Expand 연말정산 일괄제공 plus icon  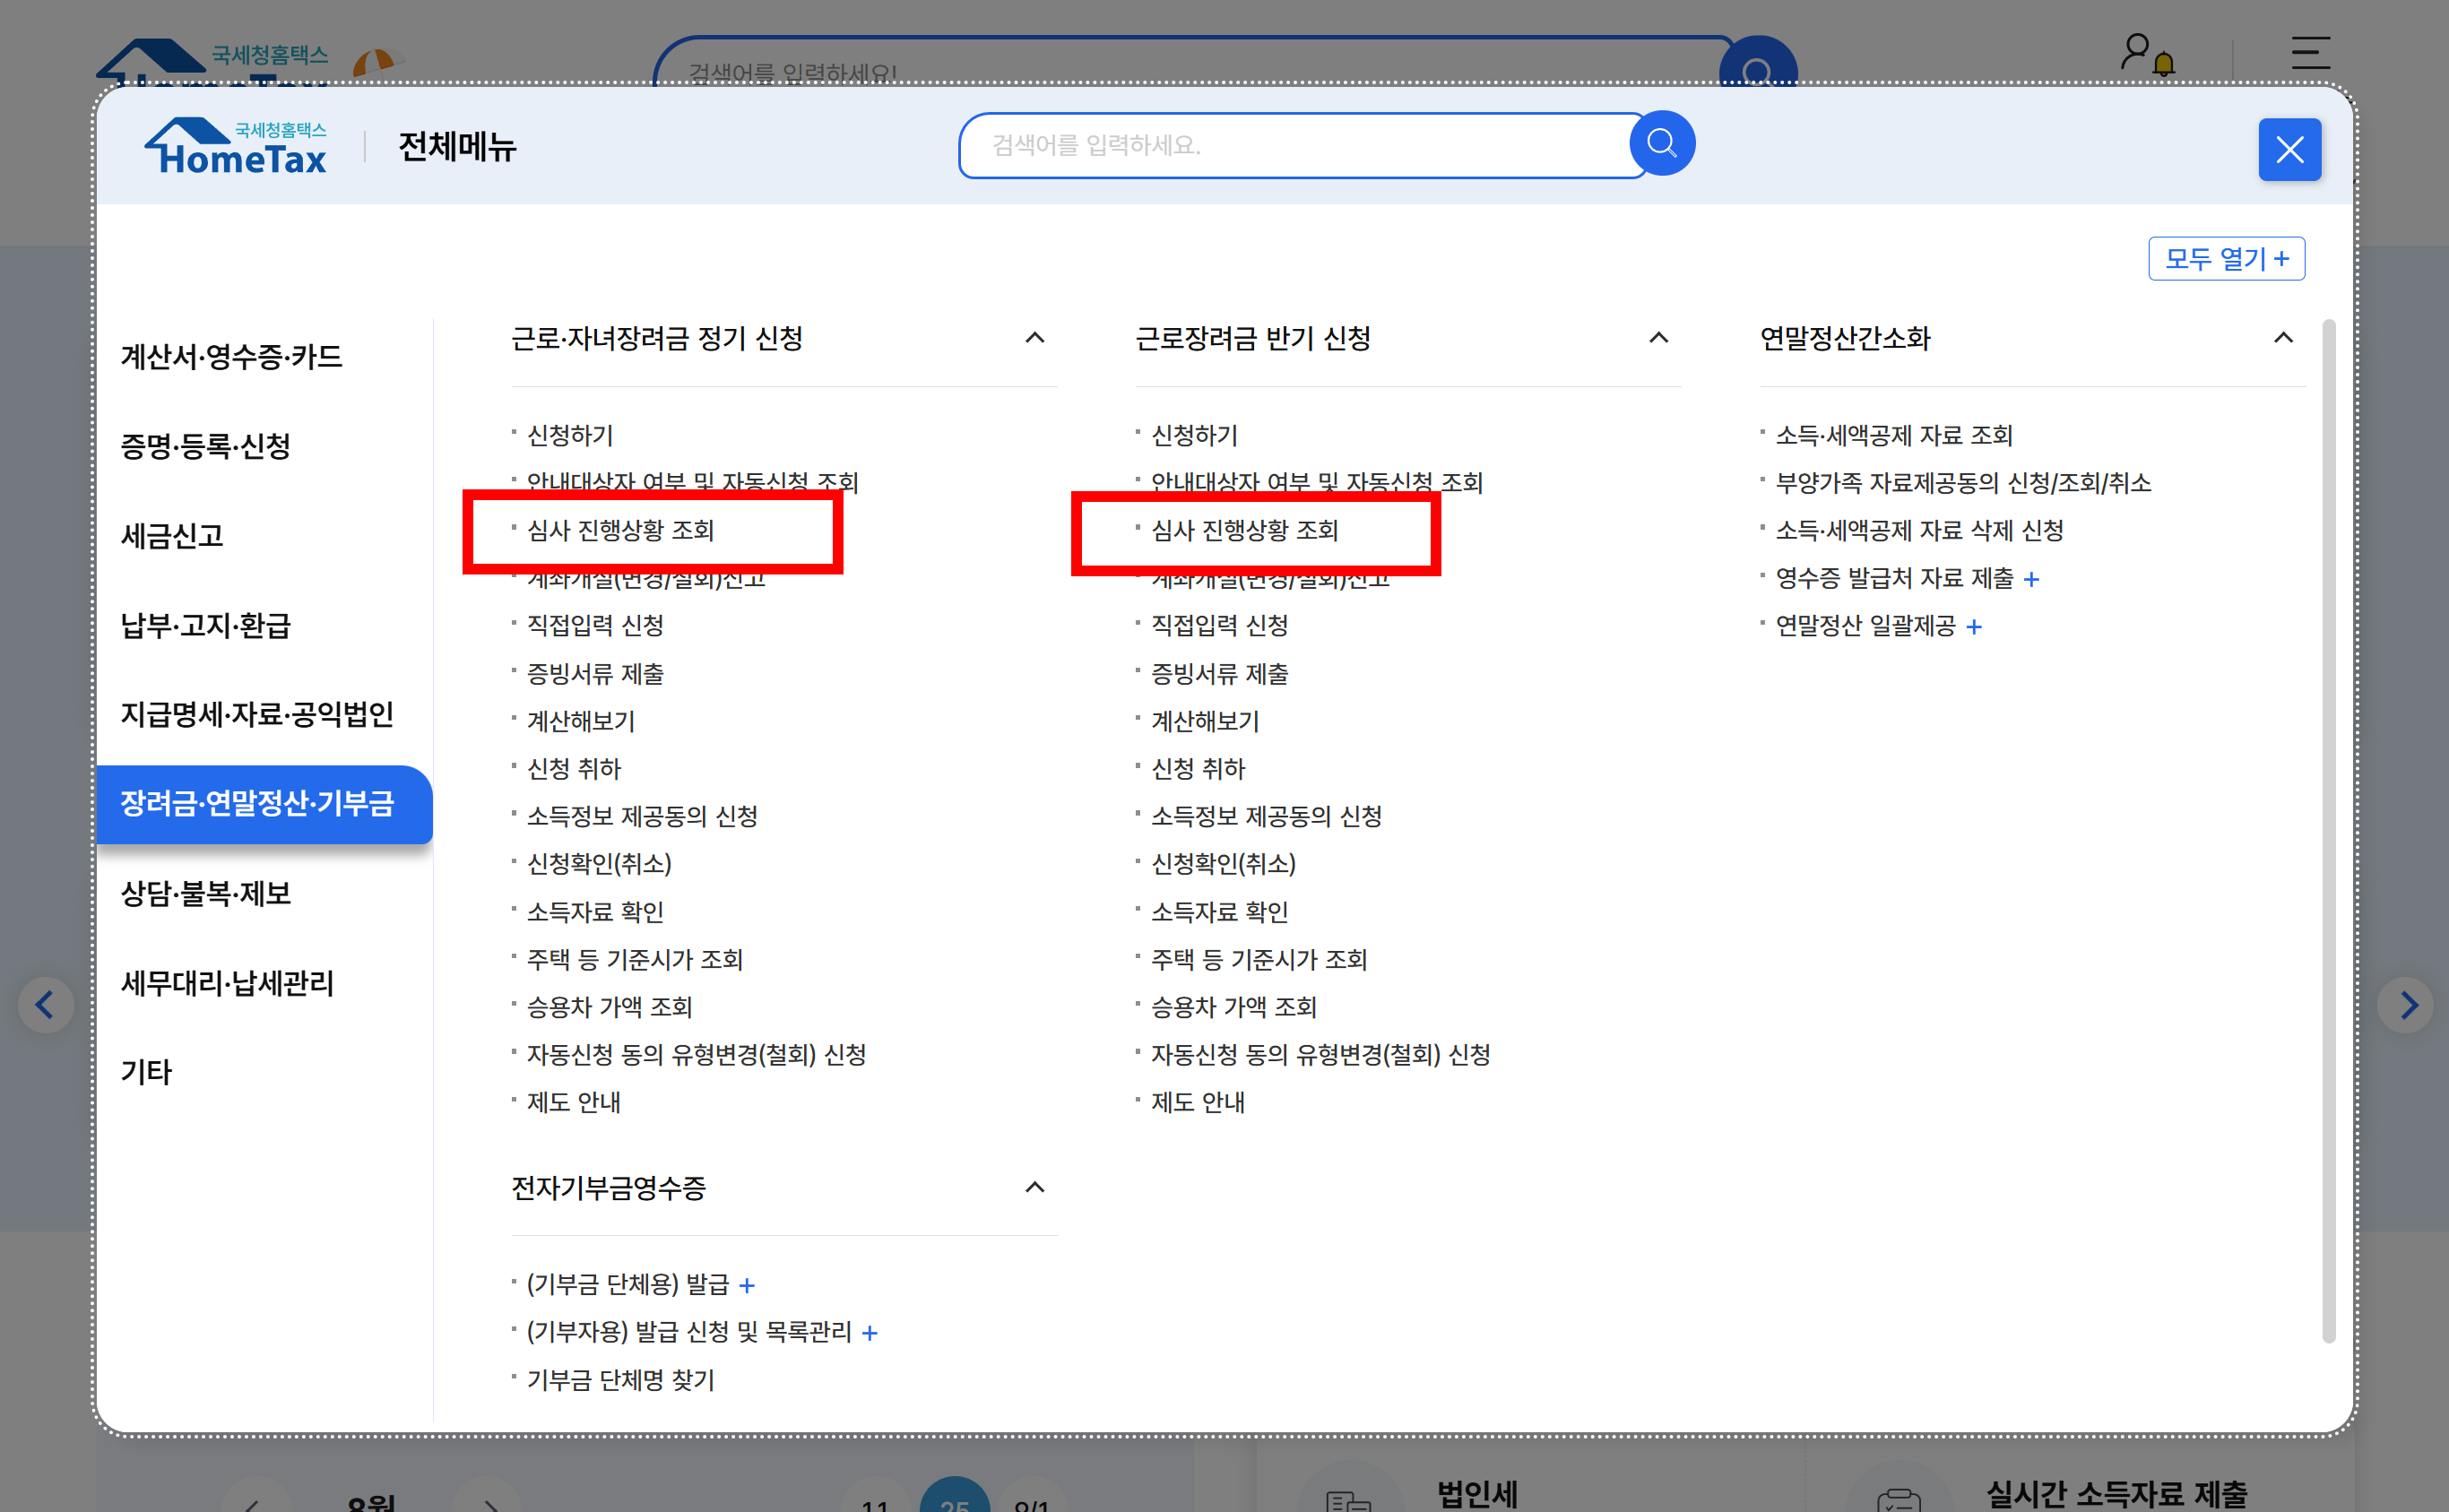click(x=1973, y=627)
